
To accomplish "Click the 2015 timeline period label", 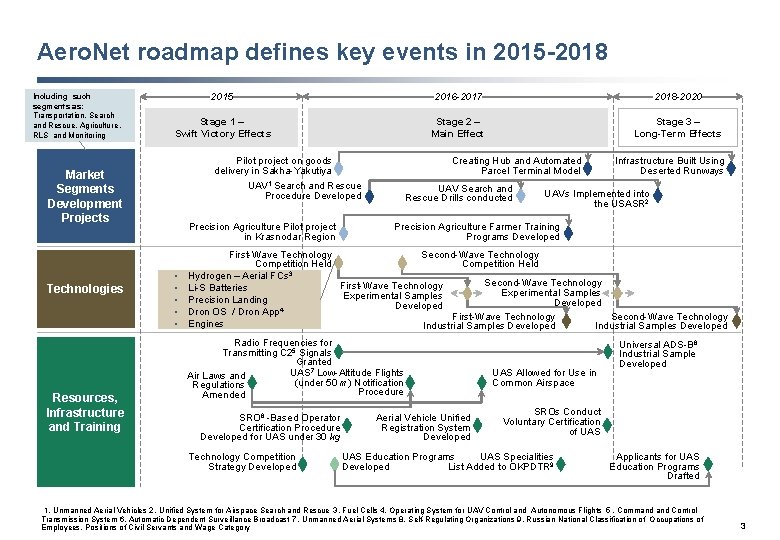I will point(222,96).
